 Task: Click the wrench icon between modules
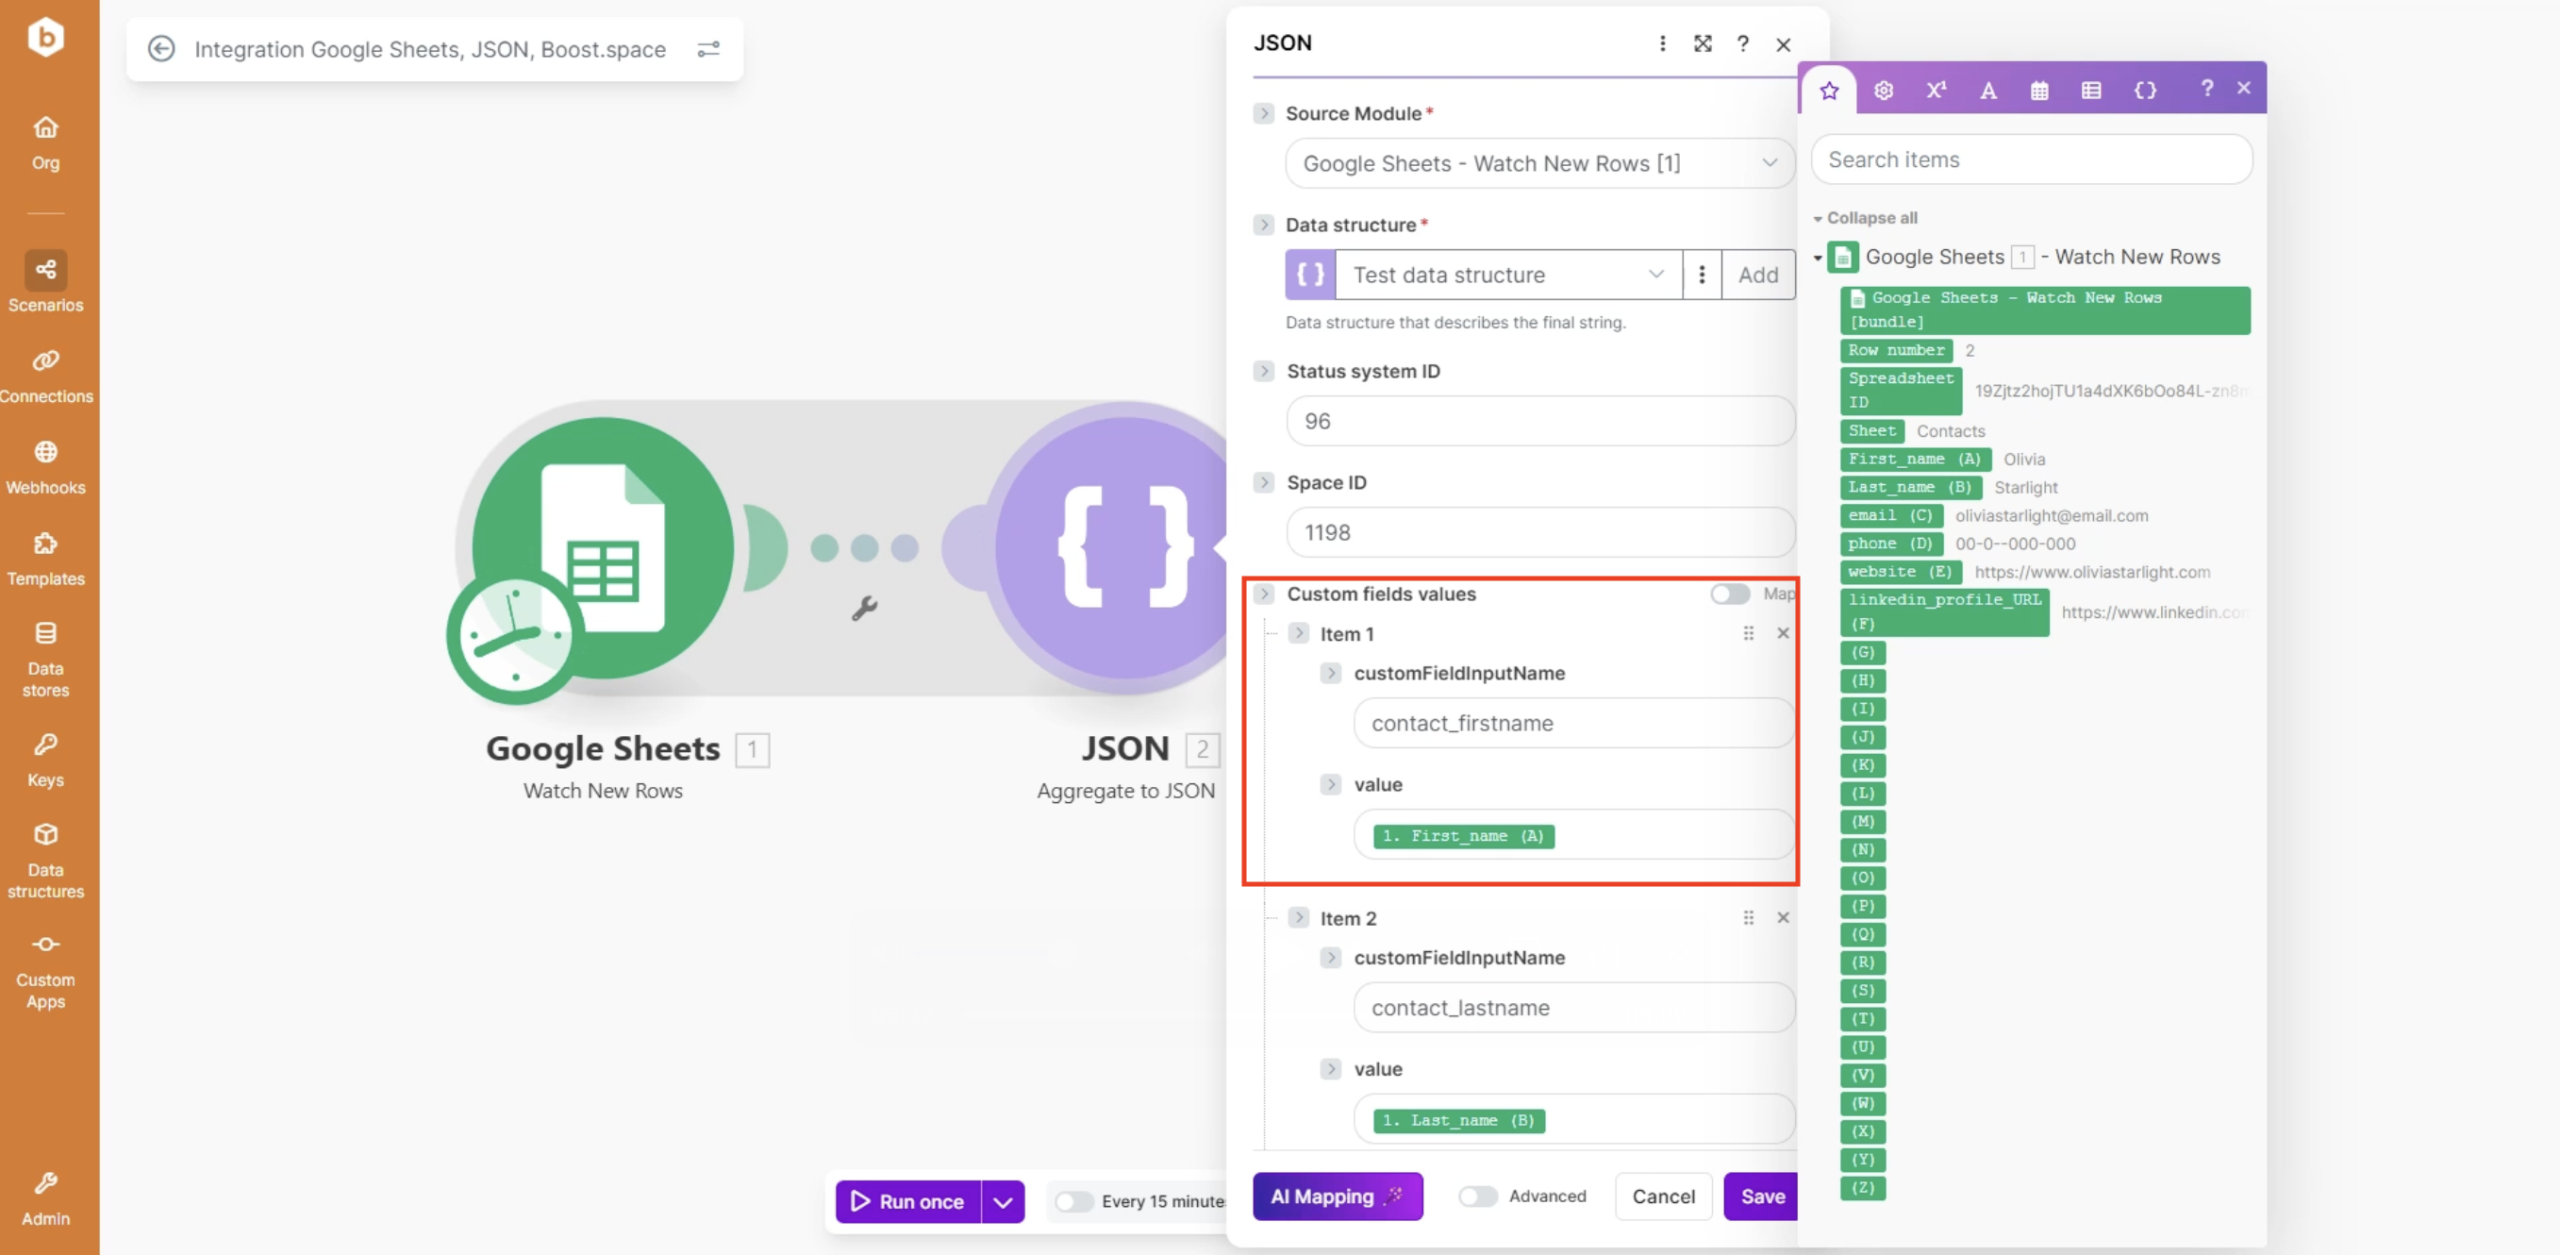864,608
